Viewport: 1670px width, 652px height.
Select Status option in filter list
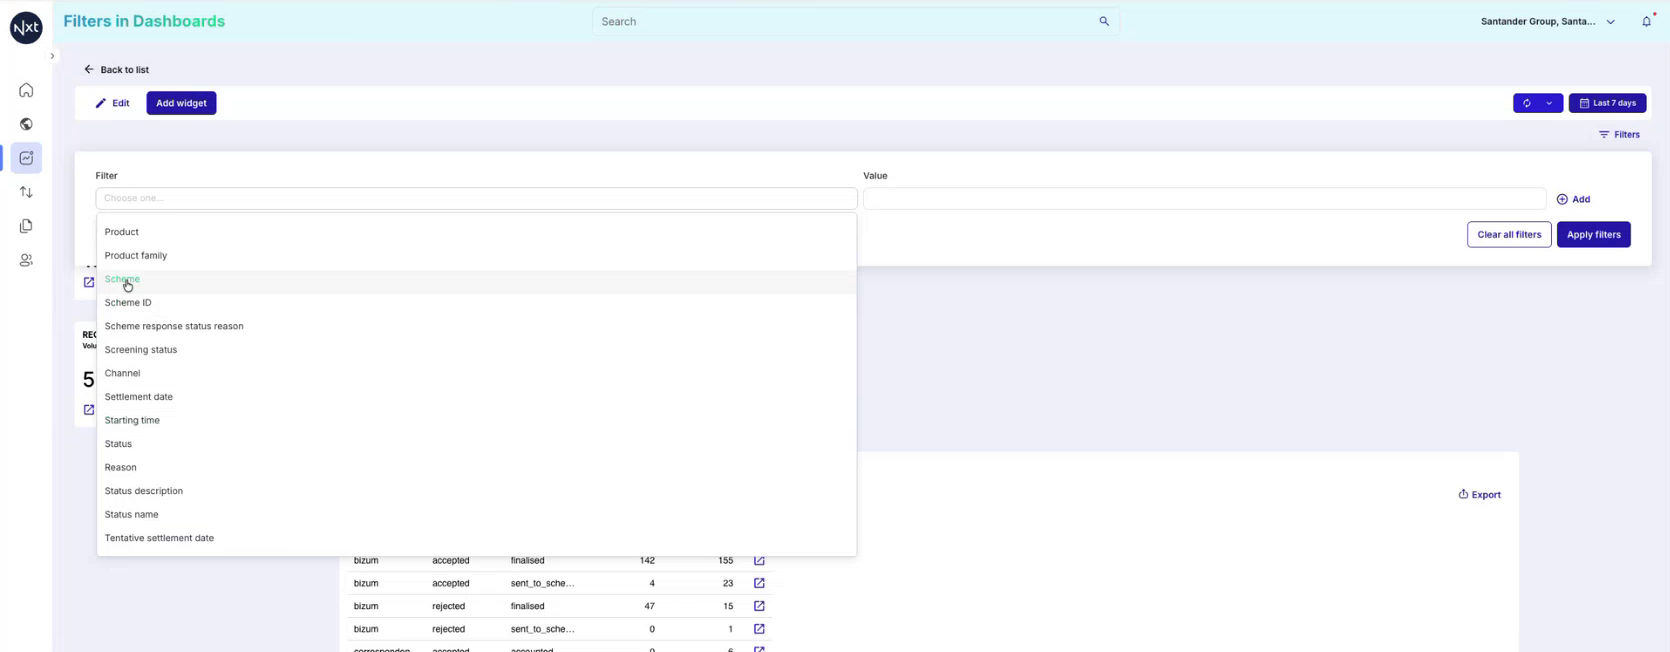pos(476,444)
